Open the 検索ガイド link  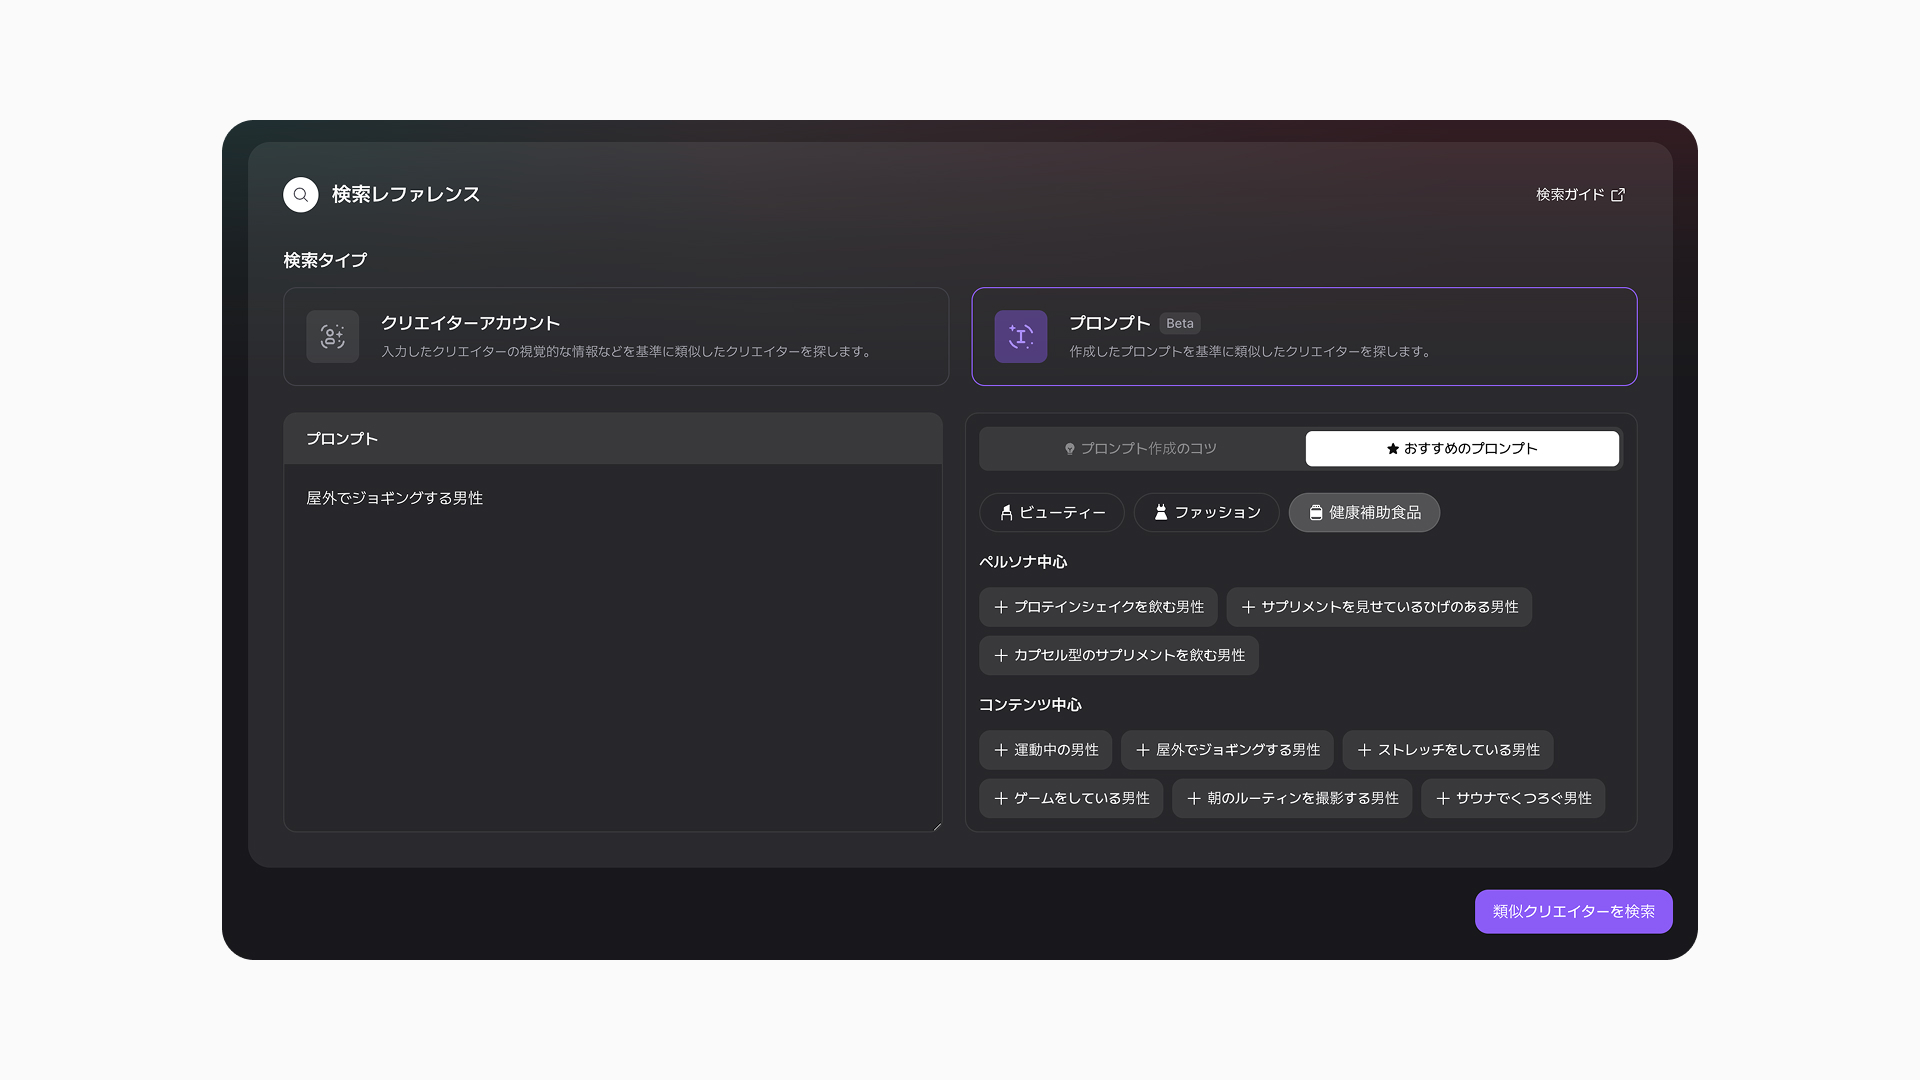click(x=1570, y=195)
